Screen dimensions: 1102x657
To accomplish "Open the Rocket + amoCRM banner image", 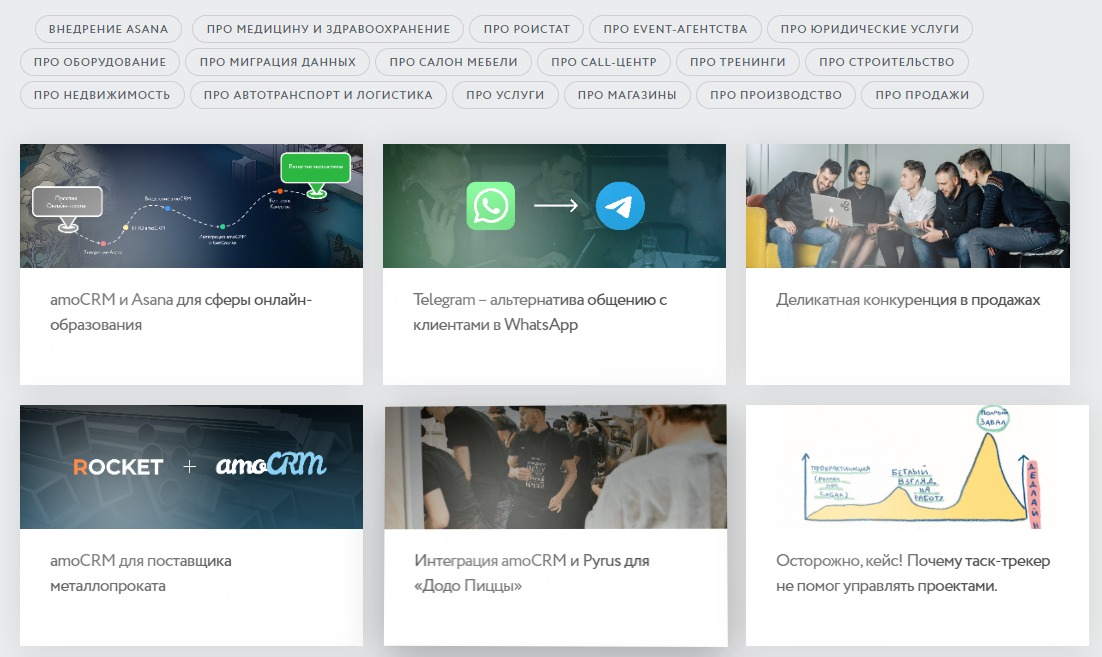I will point(191,467).
